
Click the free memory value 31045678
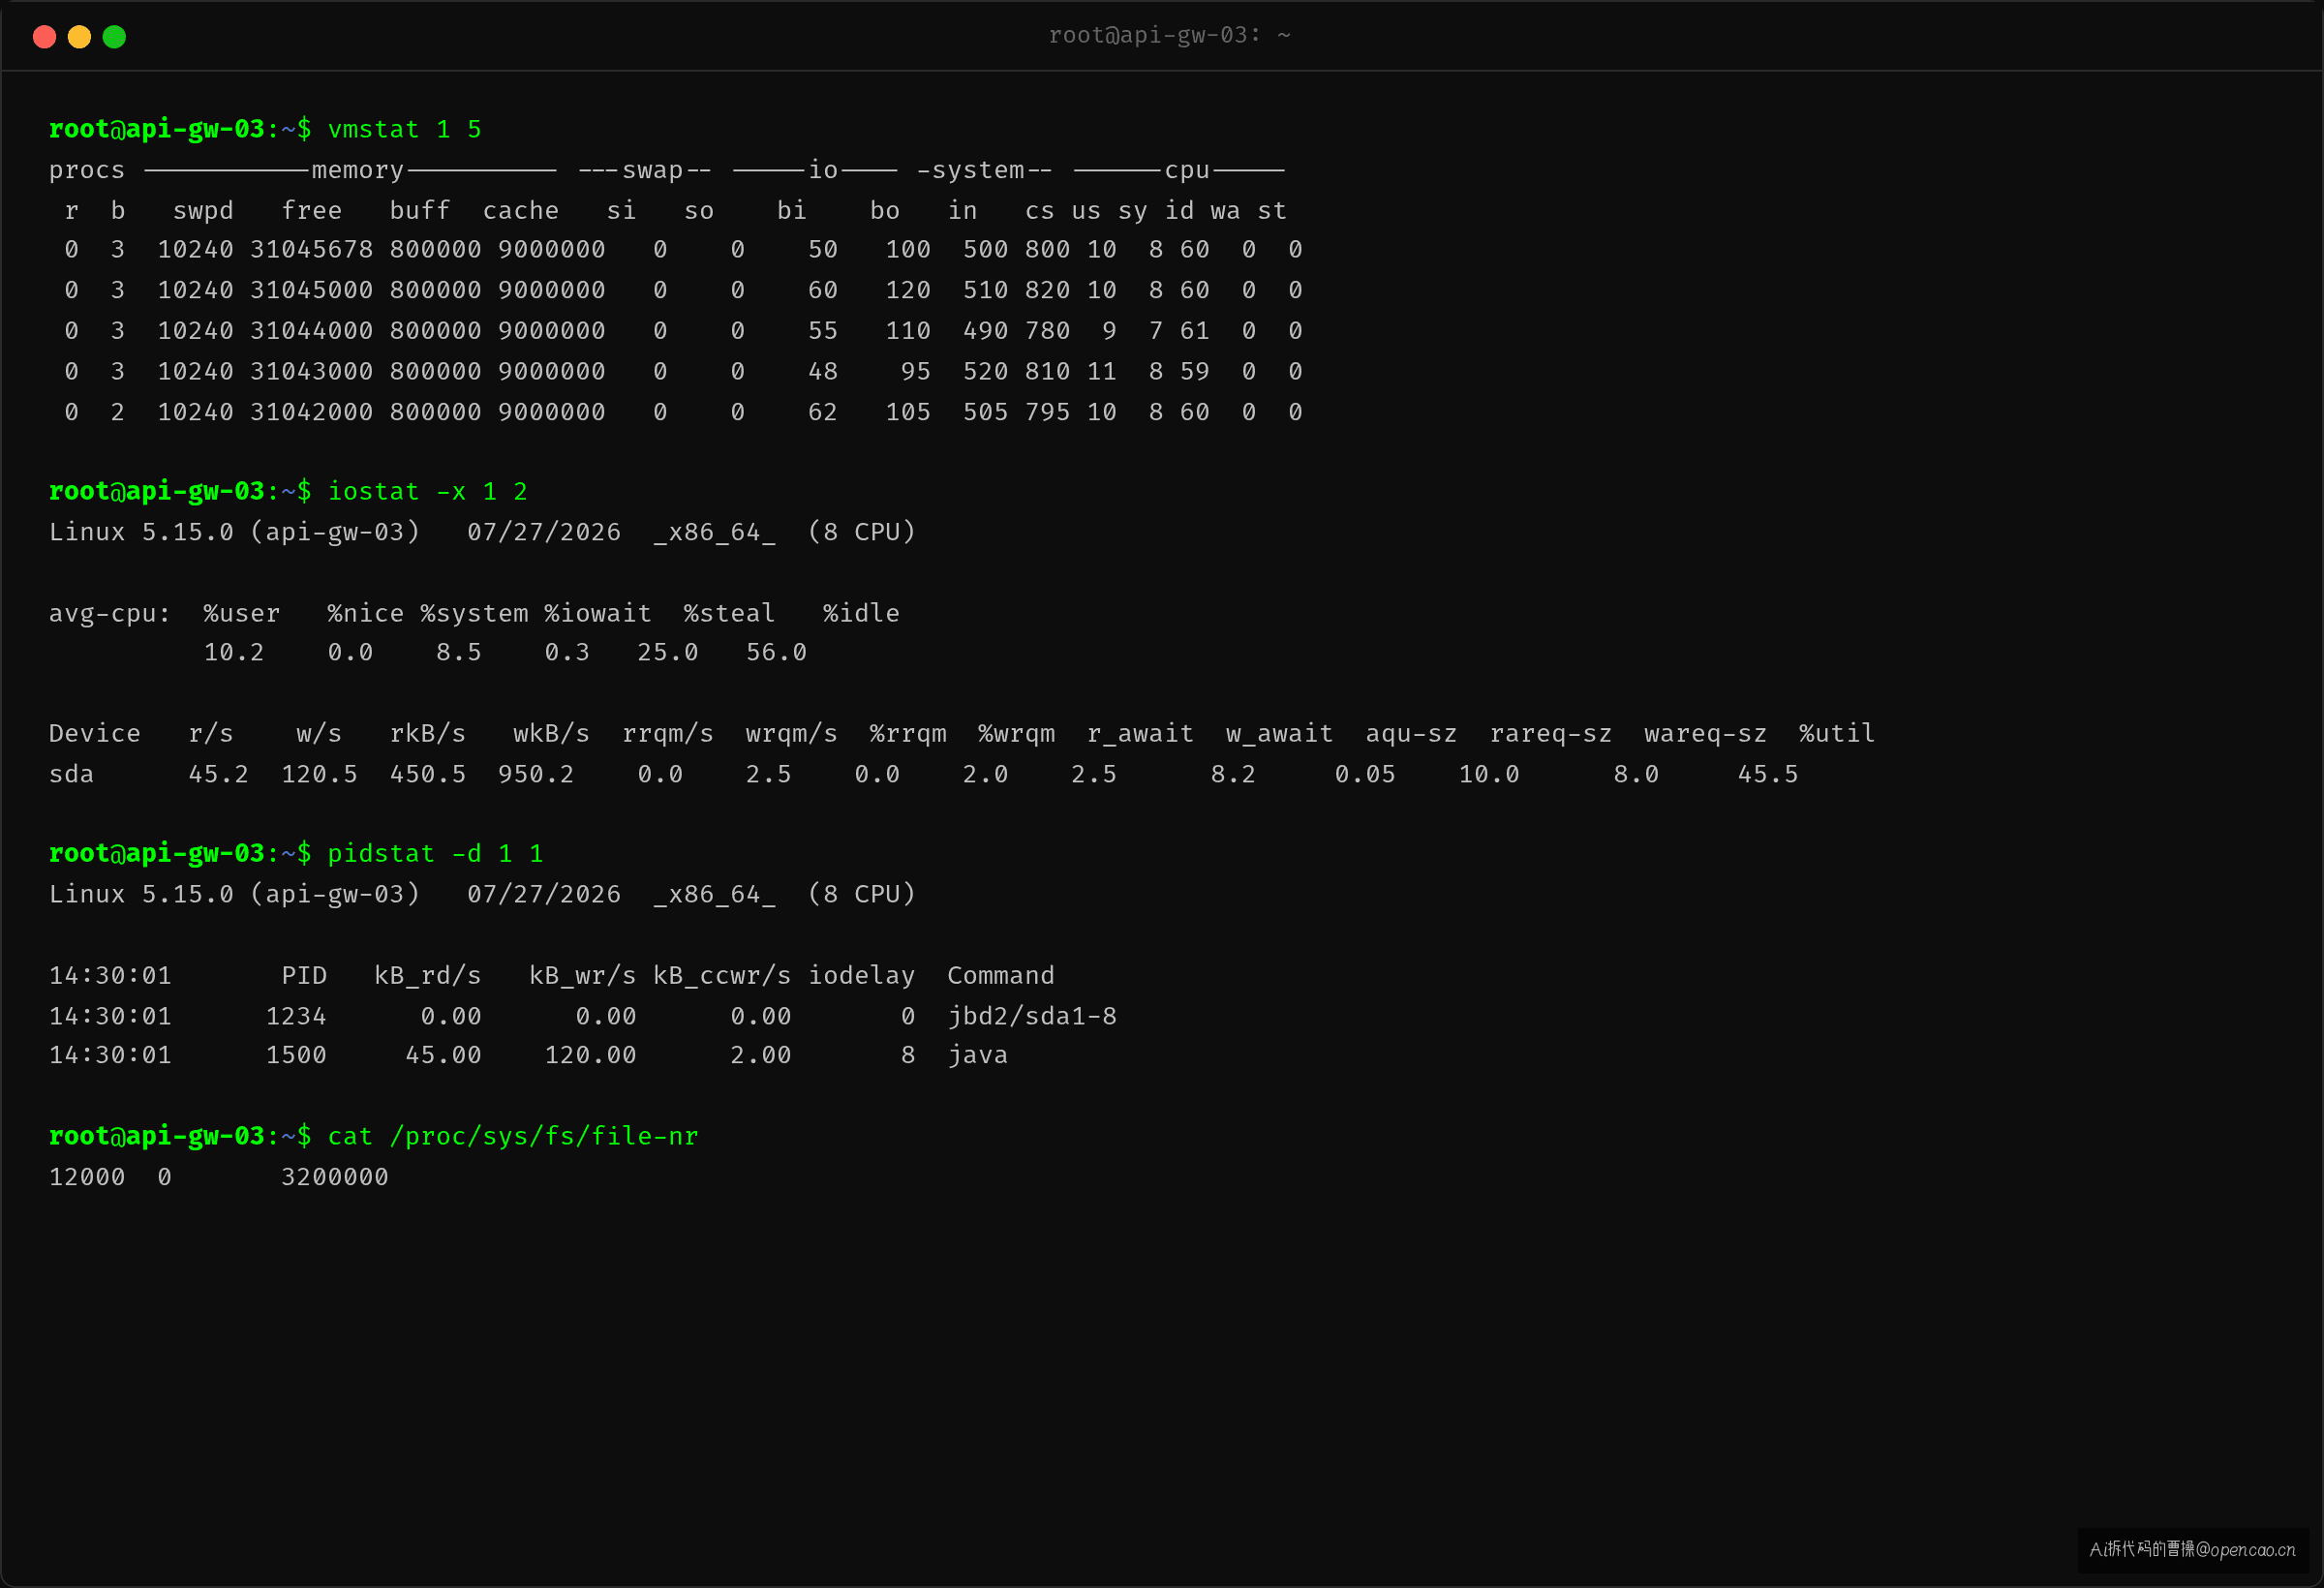click(x=311, y=249)
